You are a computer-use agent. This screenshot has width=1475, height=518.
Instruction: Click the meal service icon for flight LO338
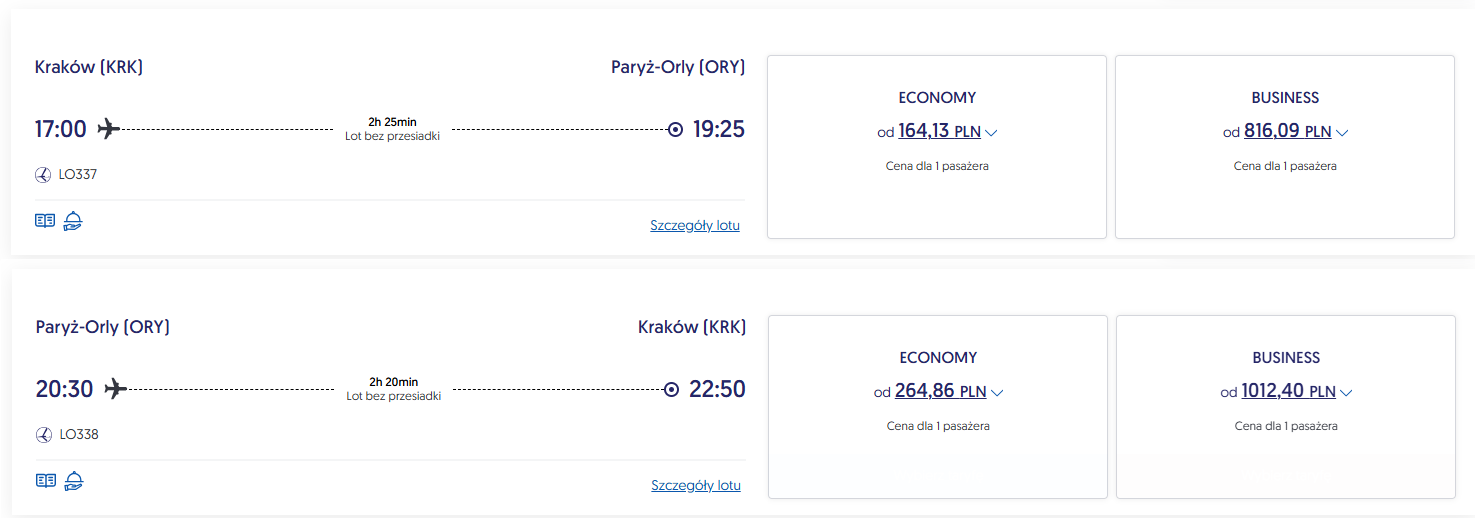[73, 481]
